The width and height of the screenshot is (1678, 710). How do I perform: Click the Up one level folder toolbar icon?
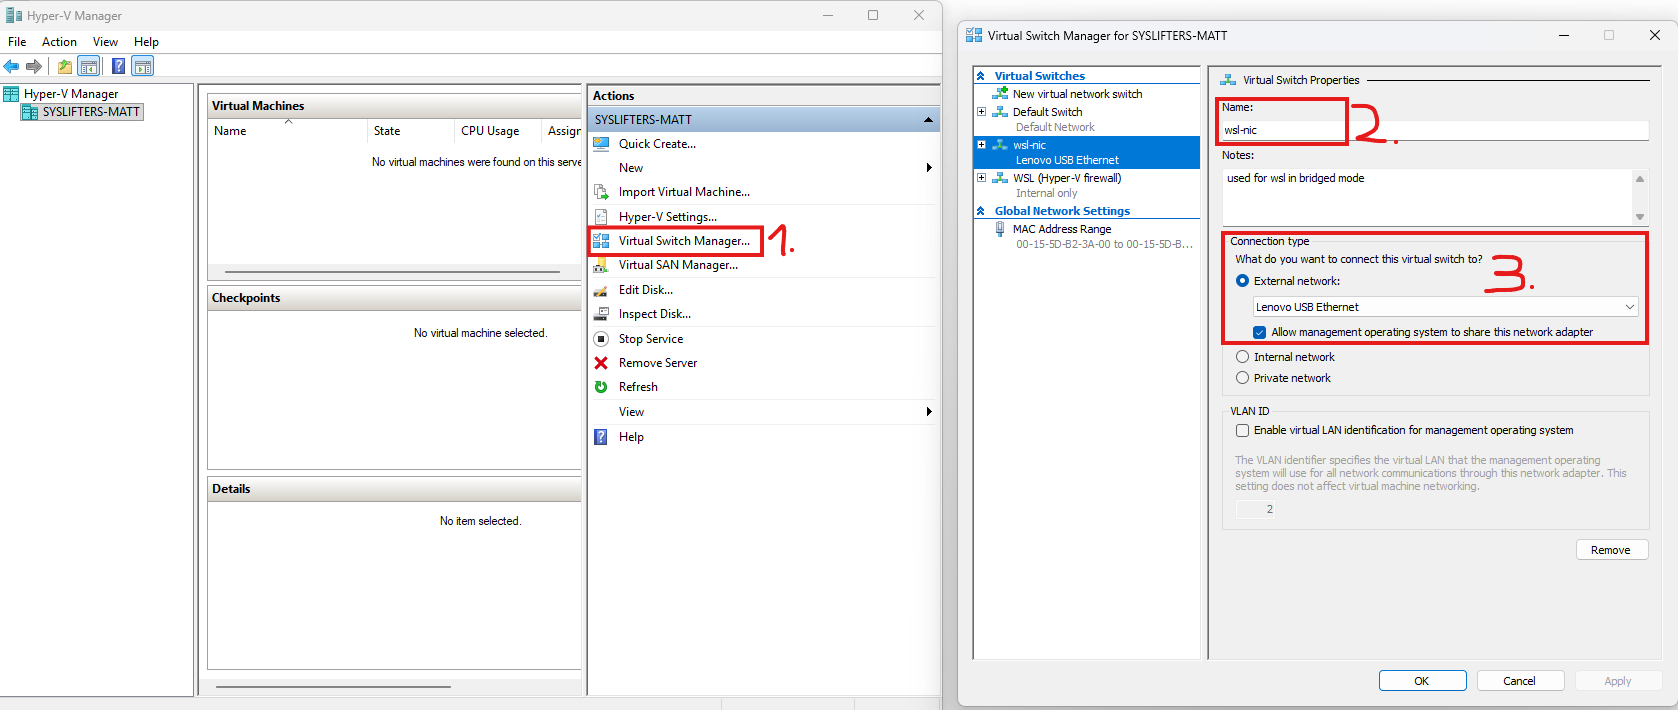pyautogui.click(x=65, y=66)
